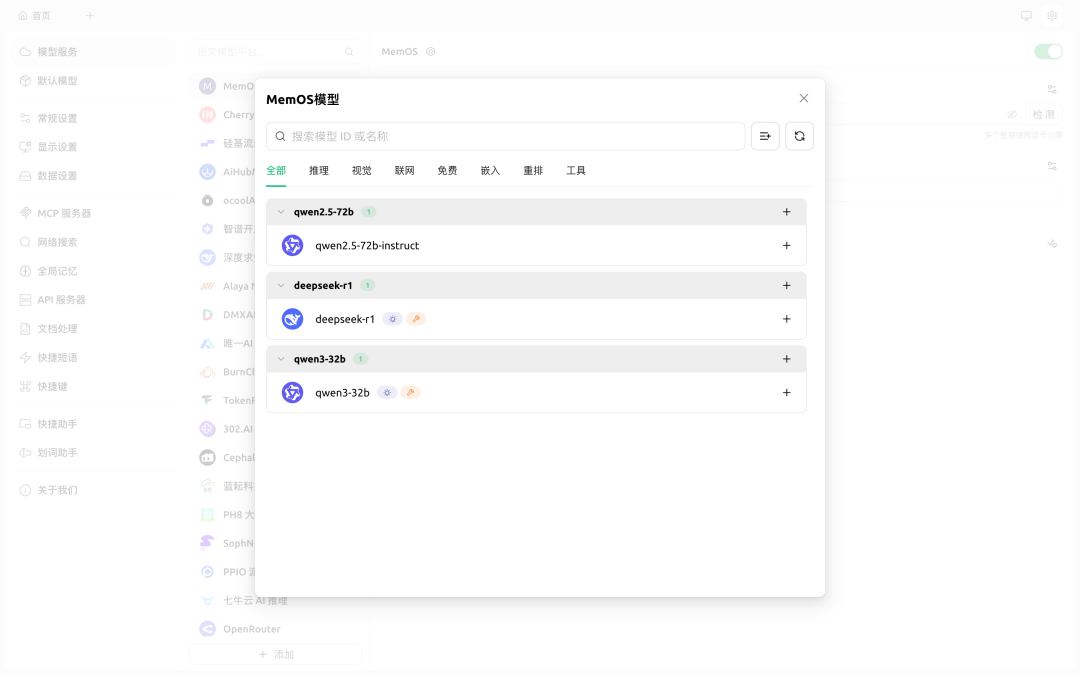Select OpenRouter in provider list
Image resolution: width=1080 pixels, height=675 pixels.
[276, 629]
